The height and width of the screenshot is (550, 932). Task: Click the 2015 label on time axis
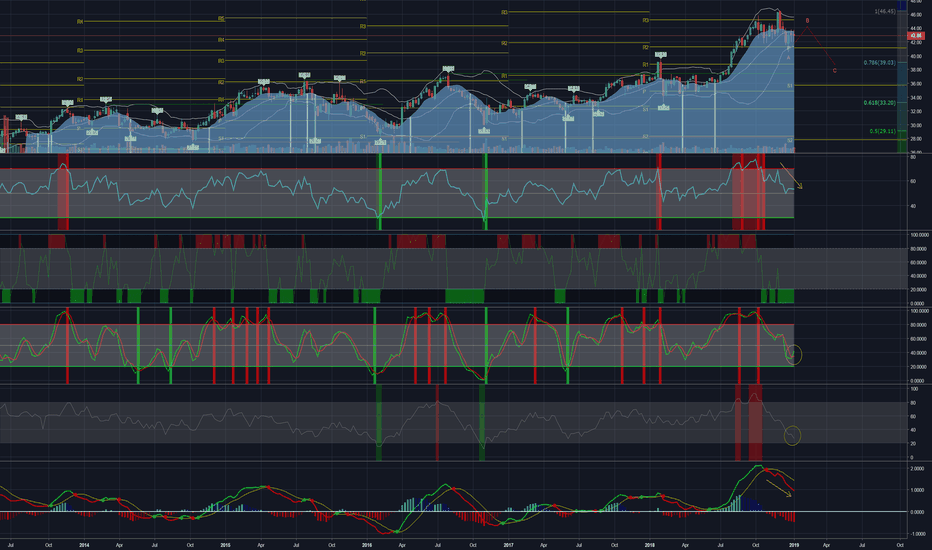[225, 545]
